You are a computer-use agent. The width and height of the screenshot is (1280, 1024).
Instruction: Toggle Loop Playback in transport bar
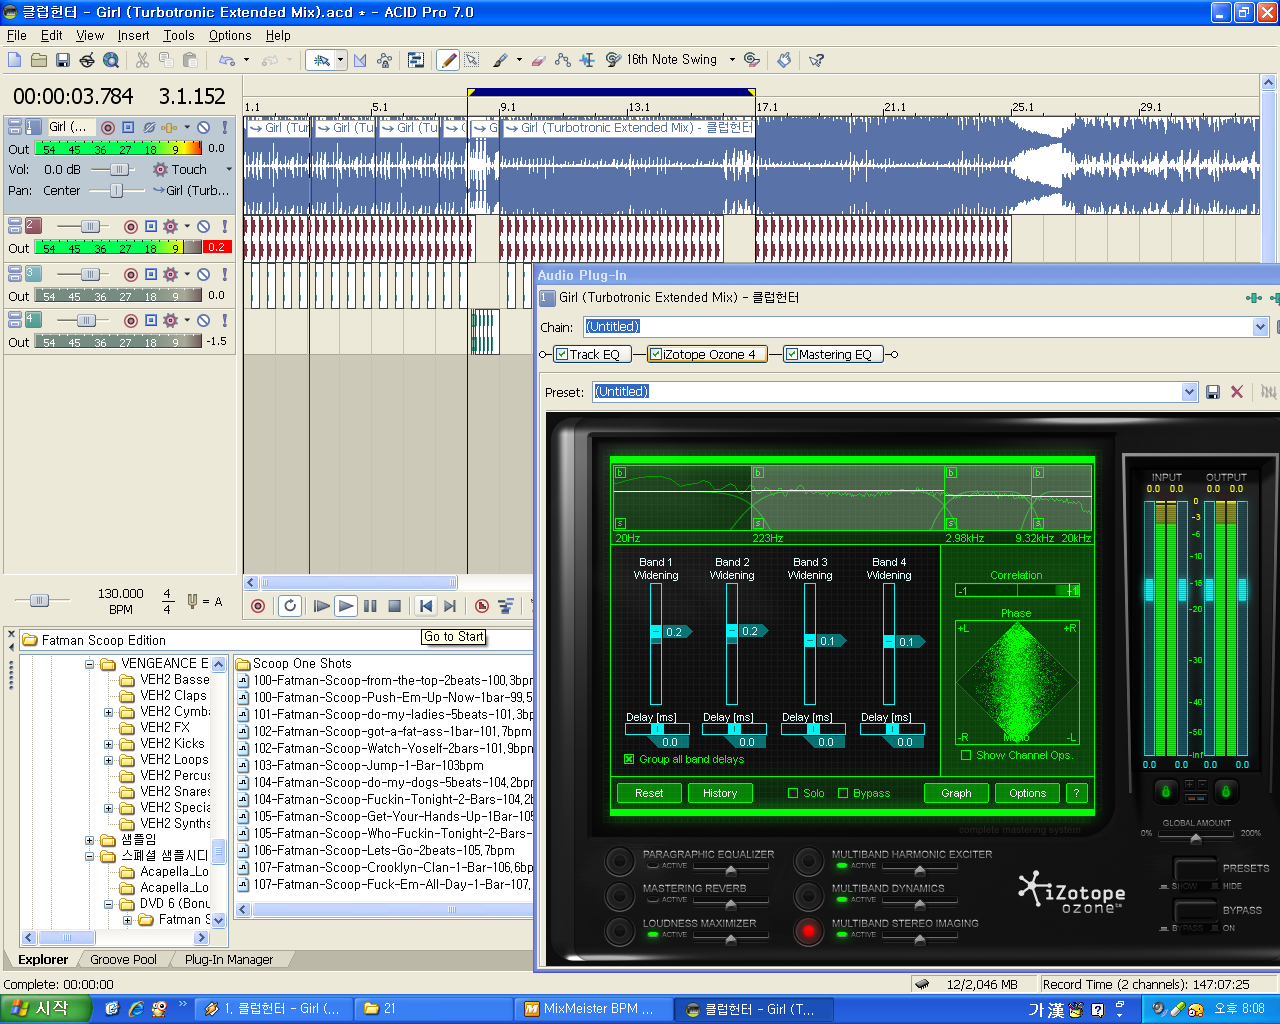pos(290,605)
